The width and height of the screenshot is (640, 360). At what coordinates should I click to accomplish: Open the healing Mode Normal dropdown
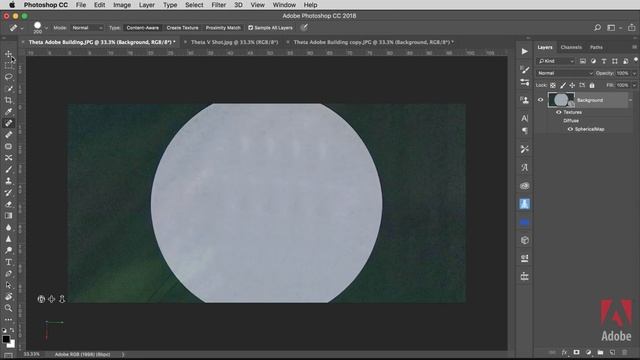coord(87,28)
